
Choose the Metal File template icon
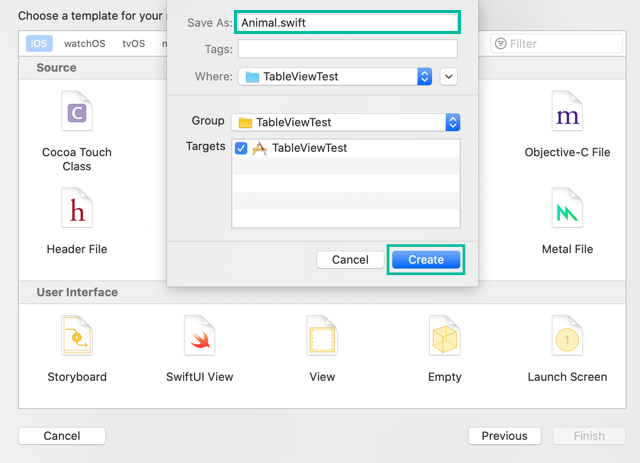tap(567, 211)
